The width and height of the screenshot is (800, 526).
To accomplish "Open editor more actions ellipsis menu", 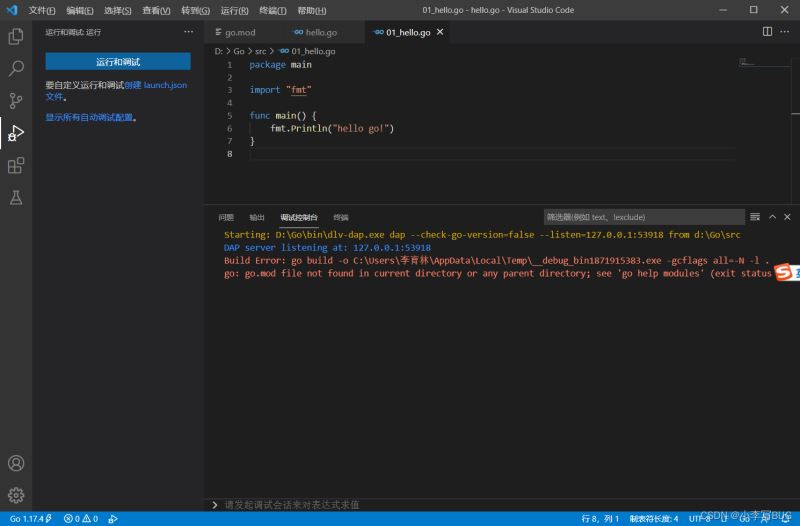I will tap(785, 32).
